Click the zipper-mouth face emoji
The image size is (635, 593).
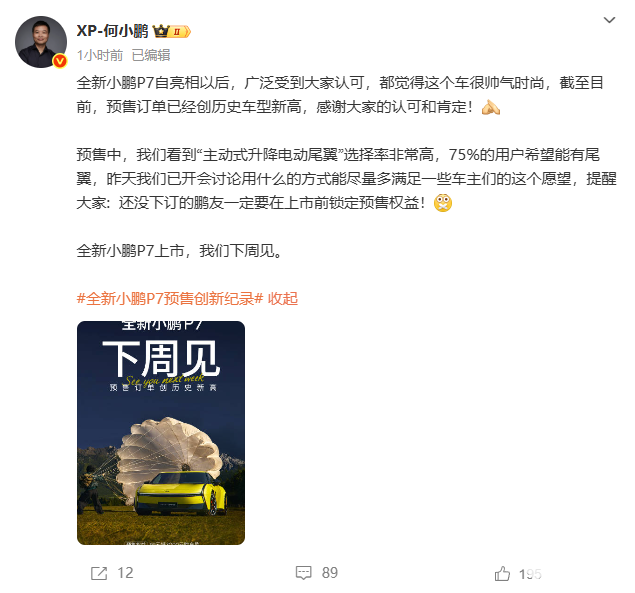pyautogui.click(x=443, y=203)
